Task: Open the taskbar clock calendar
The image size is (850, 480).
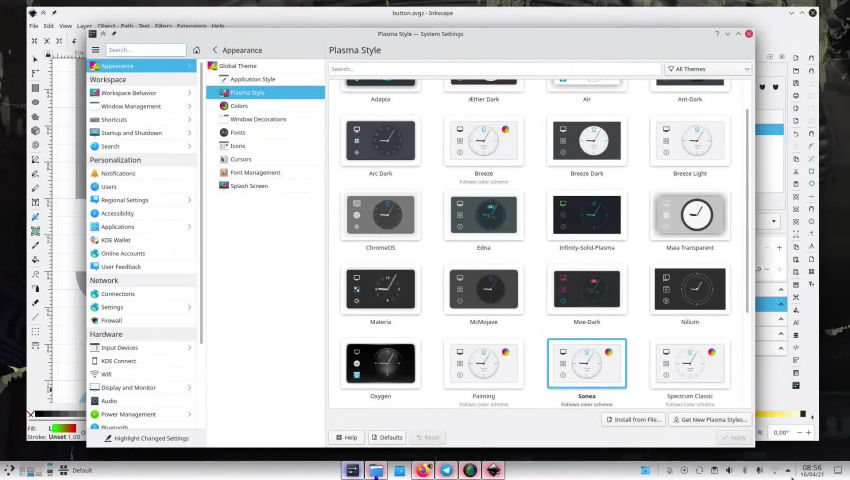Action: point(812,470)
